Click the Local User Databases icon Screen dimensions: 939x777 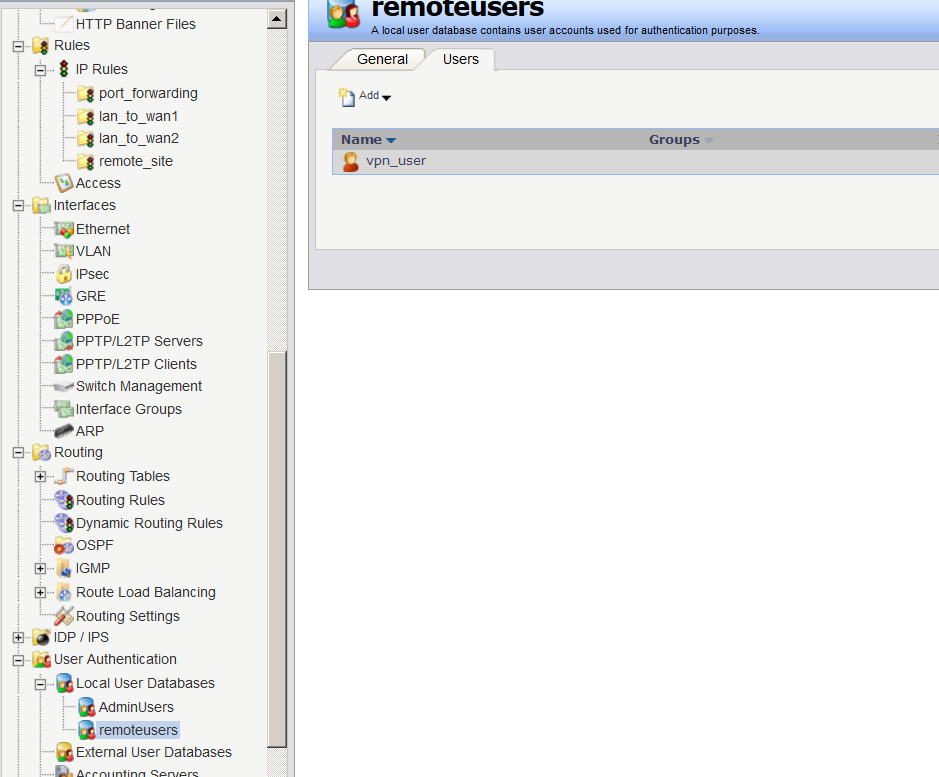coord(63,684)
